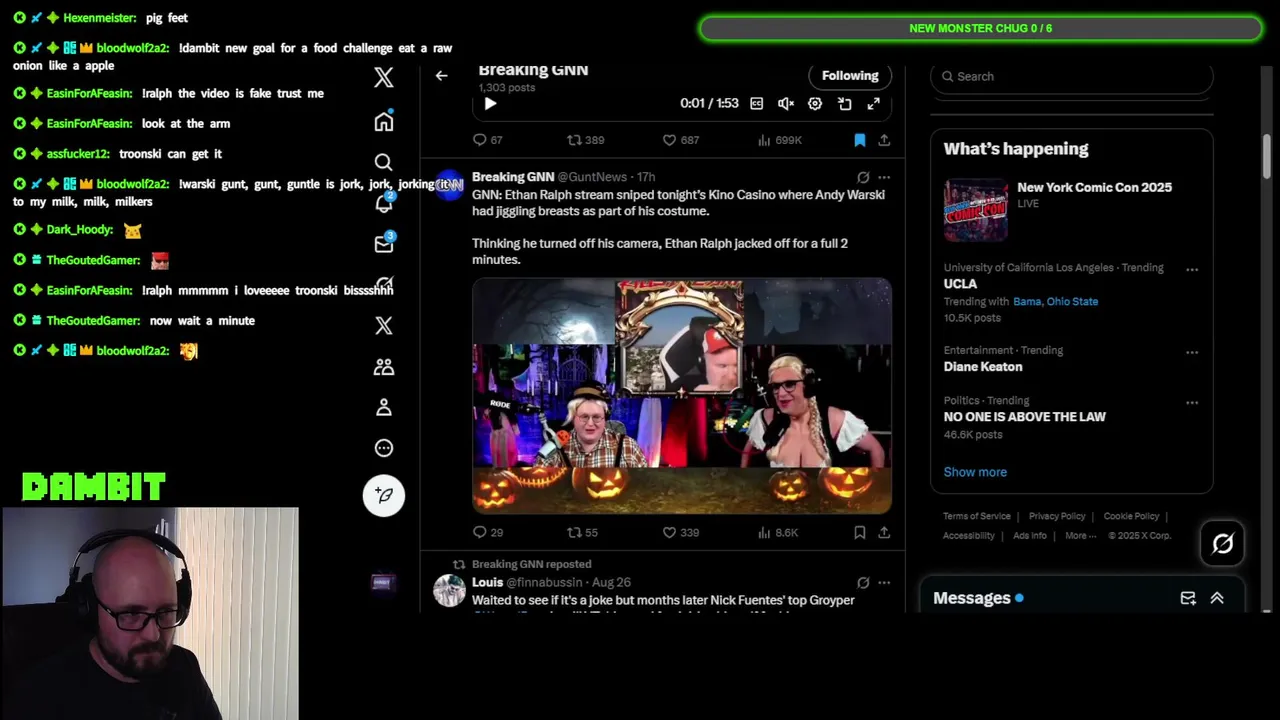This screenshot has width=1280, height=720.
Task: Open the Breaking GNN avatar picture
Action: pos(449,184)
